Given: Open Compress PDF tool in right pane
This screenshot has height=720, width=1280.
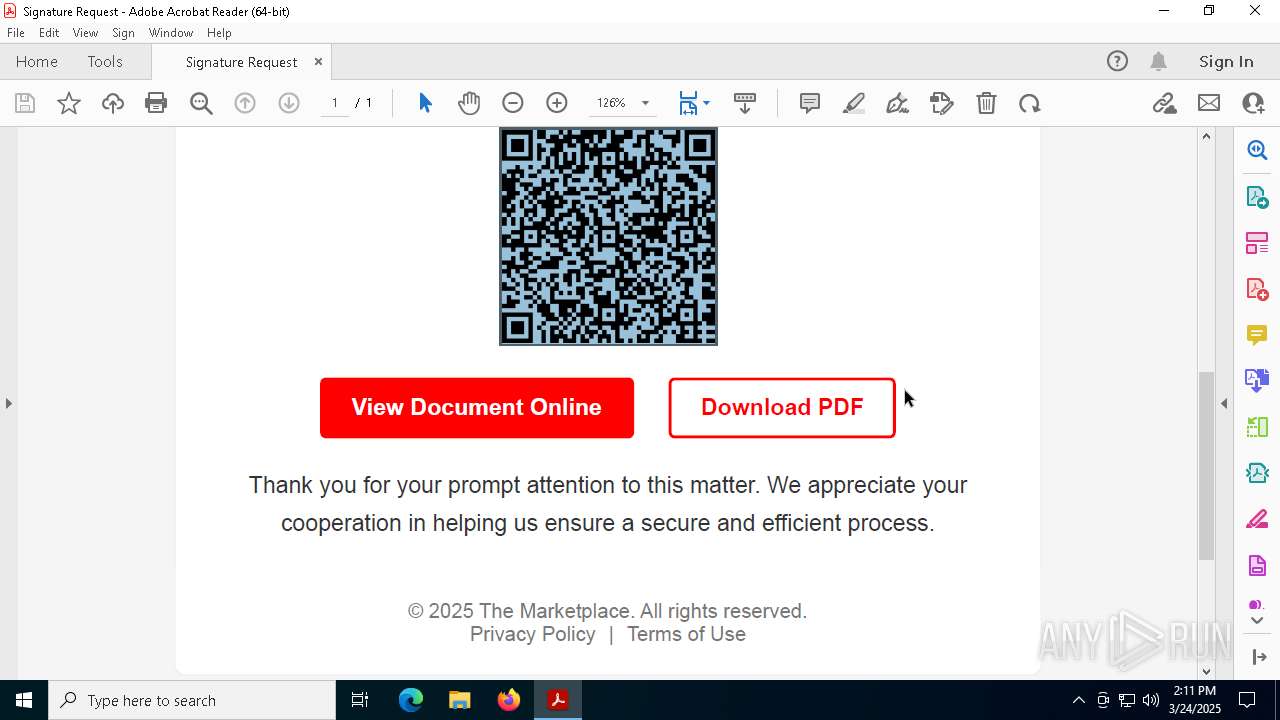Looking at the screenshot, I should tap(1257, 473).
